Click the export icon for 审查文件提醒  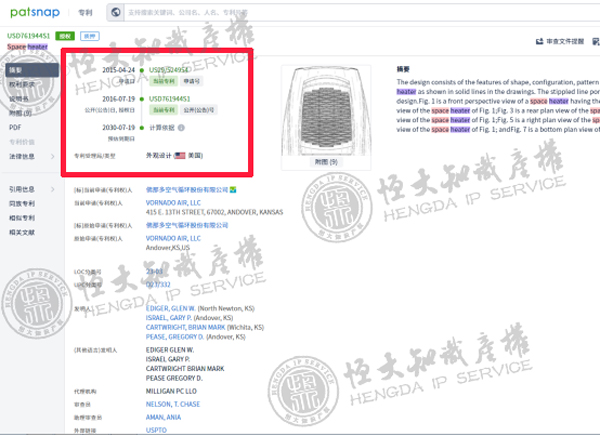coord(540,41)
